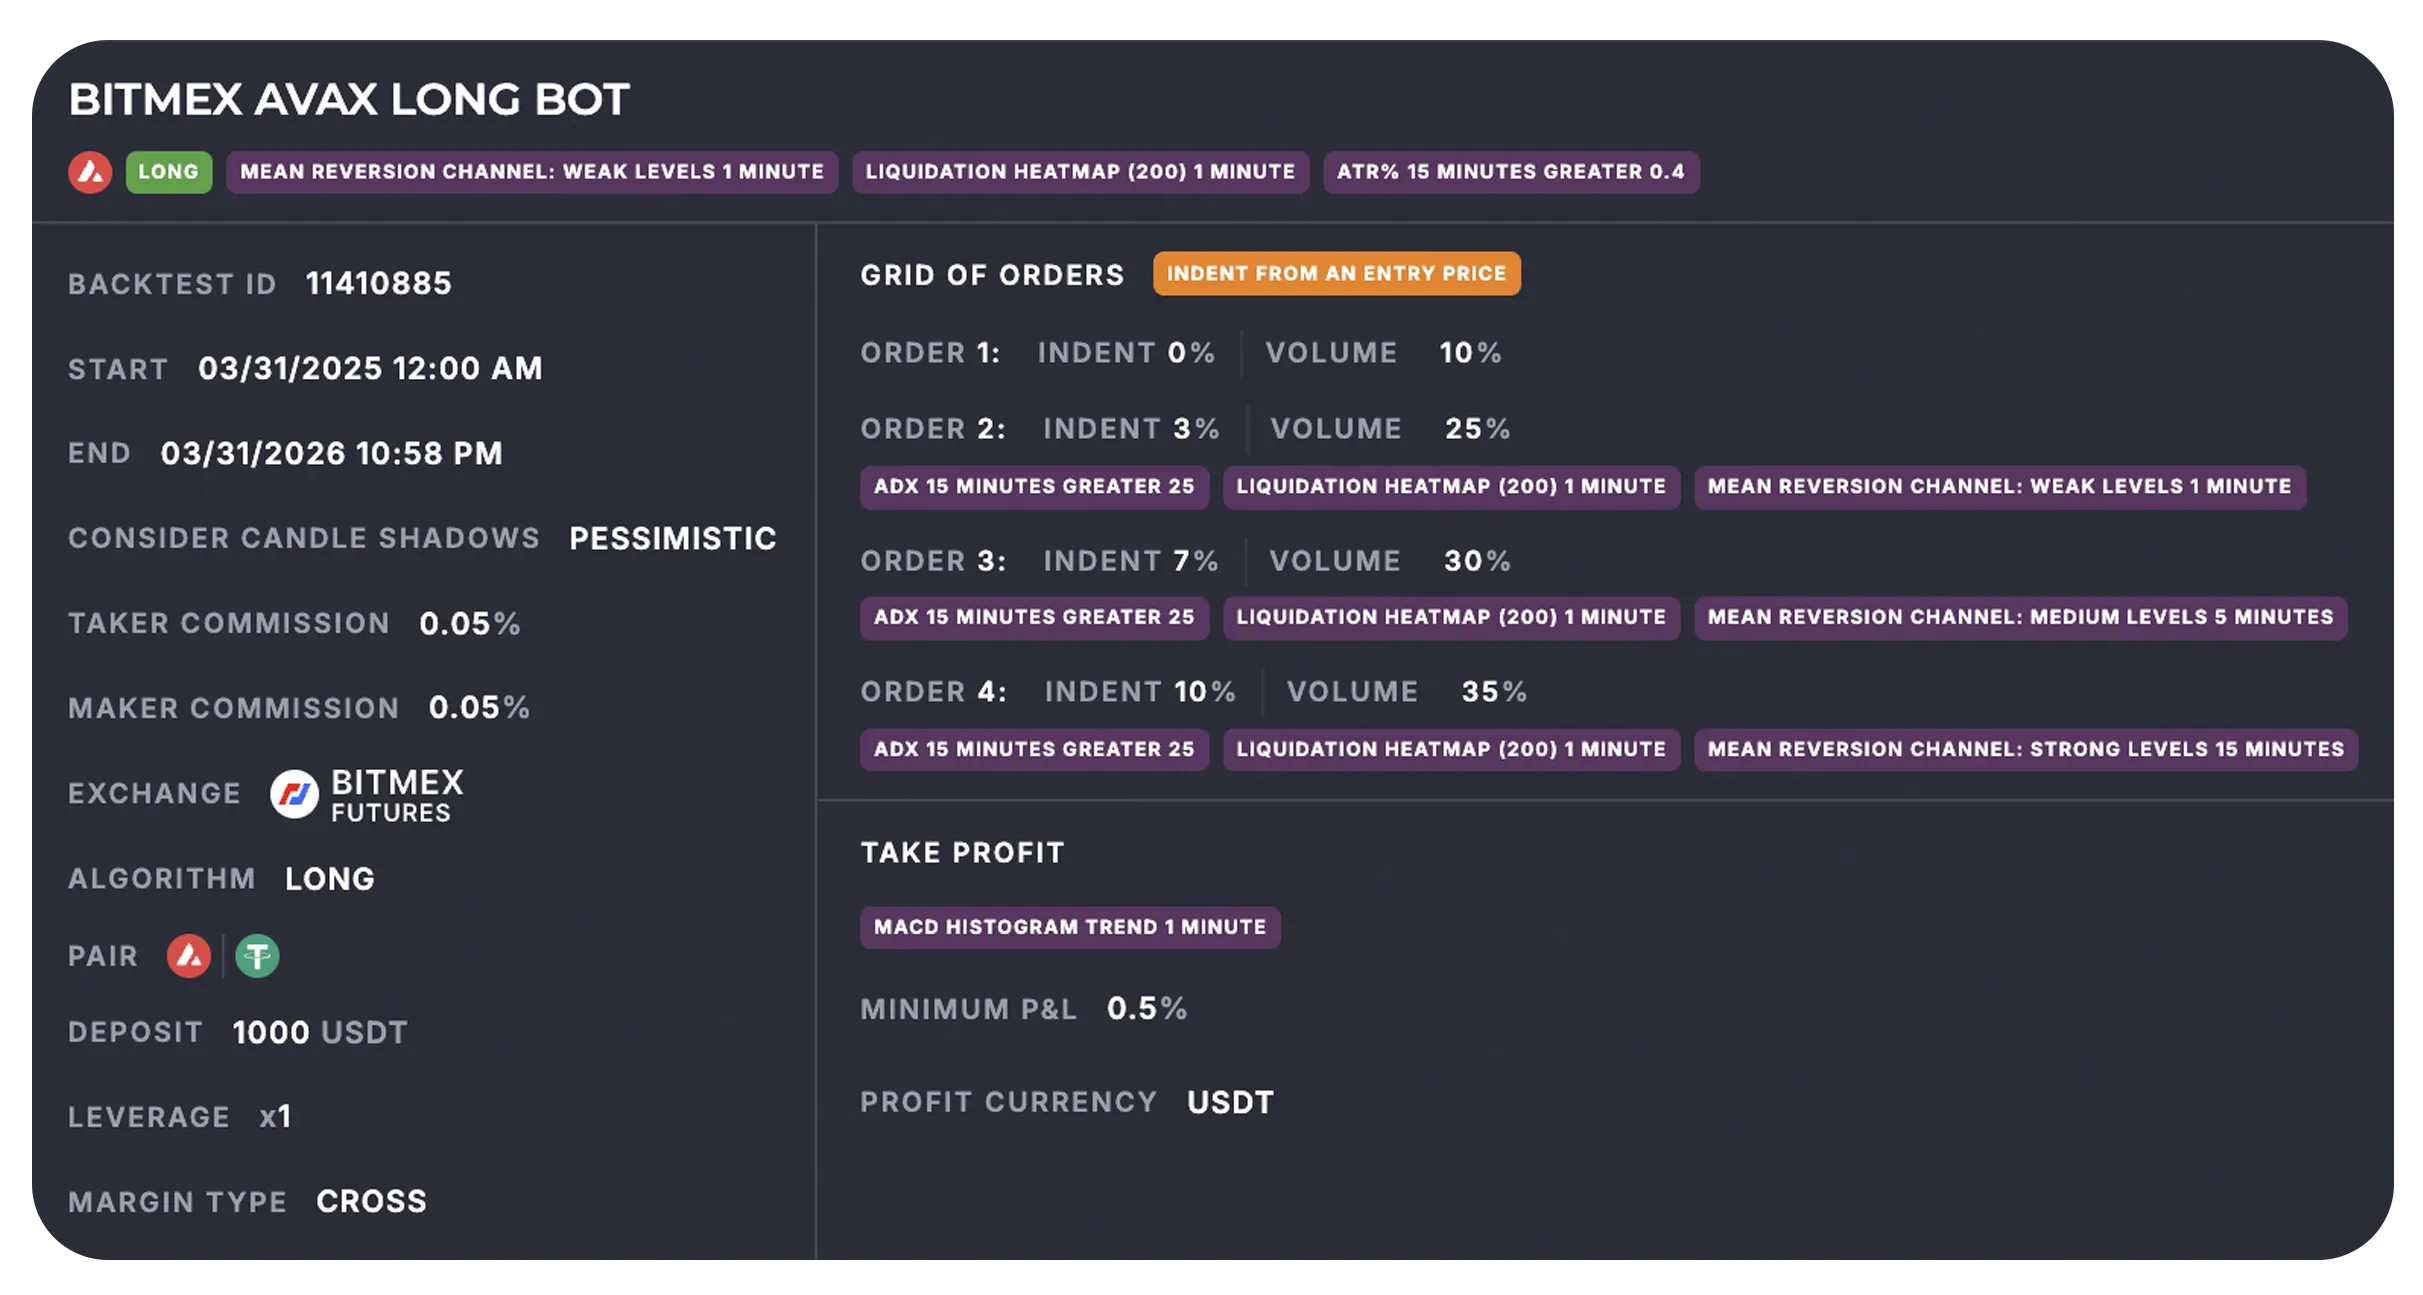
Task: Select the Liquidation Heatmap (200) 1 Minute tag for Order 3
Action: (x=1450, y=617)
